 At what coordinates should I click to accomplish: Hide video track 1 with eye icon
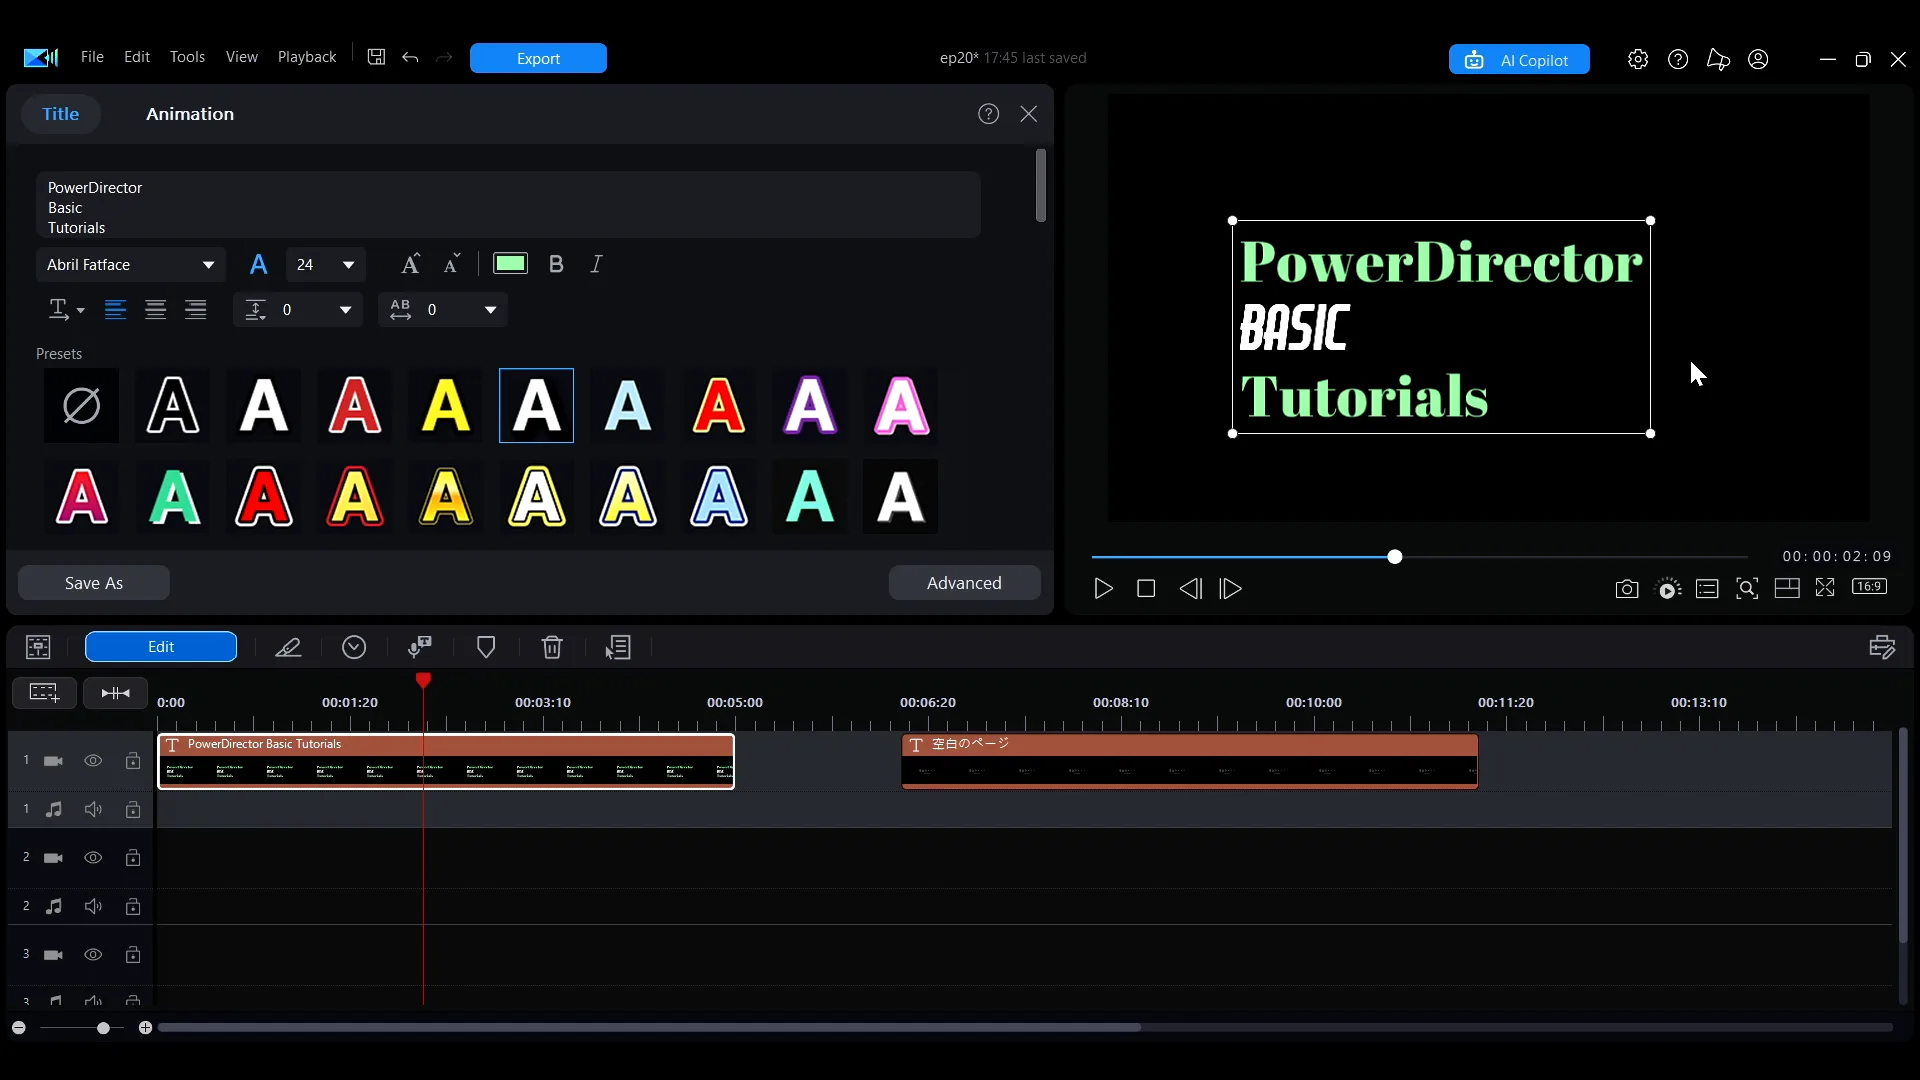[93, 761]
